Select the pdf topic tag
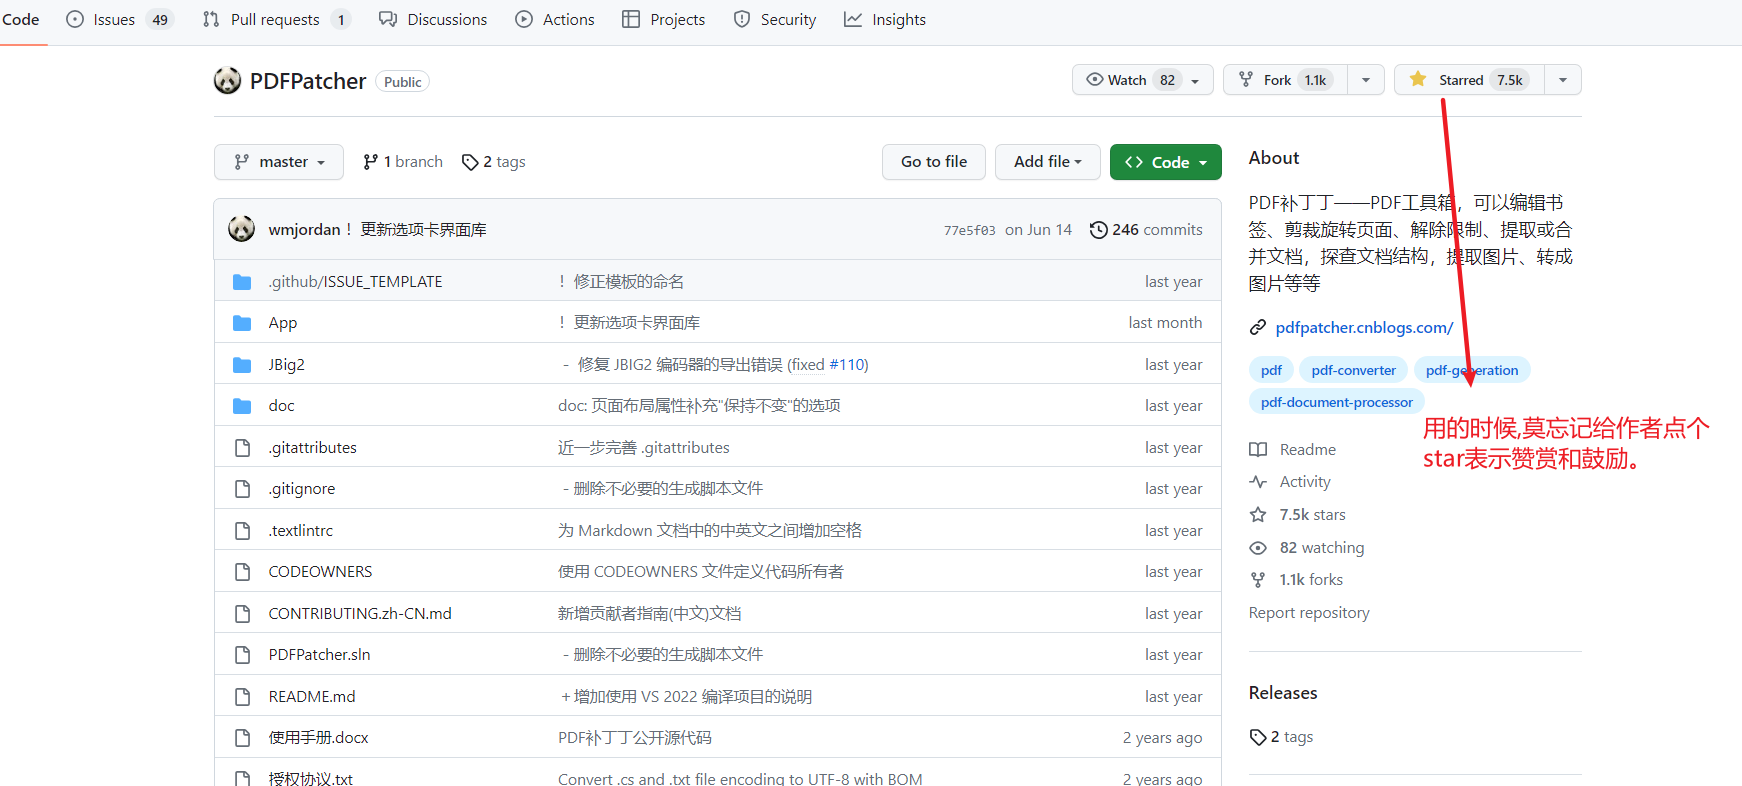 [1271, 370]
